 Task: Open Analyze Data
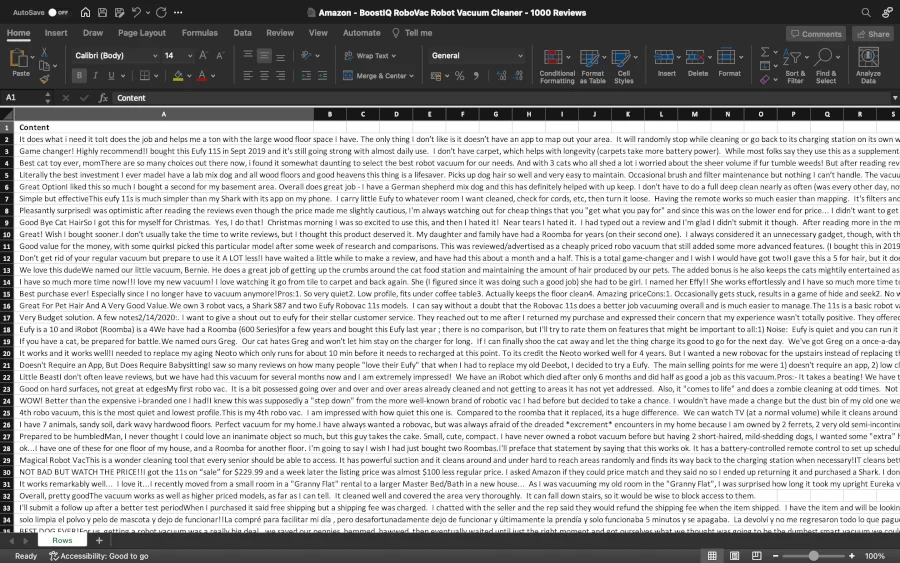point(868,65)
